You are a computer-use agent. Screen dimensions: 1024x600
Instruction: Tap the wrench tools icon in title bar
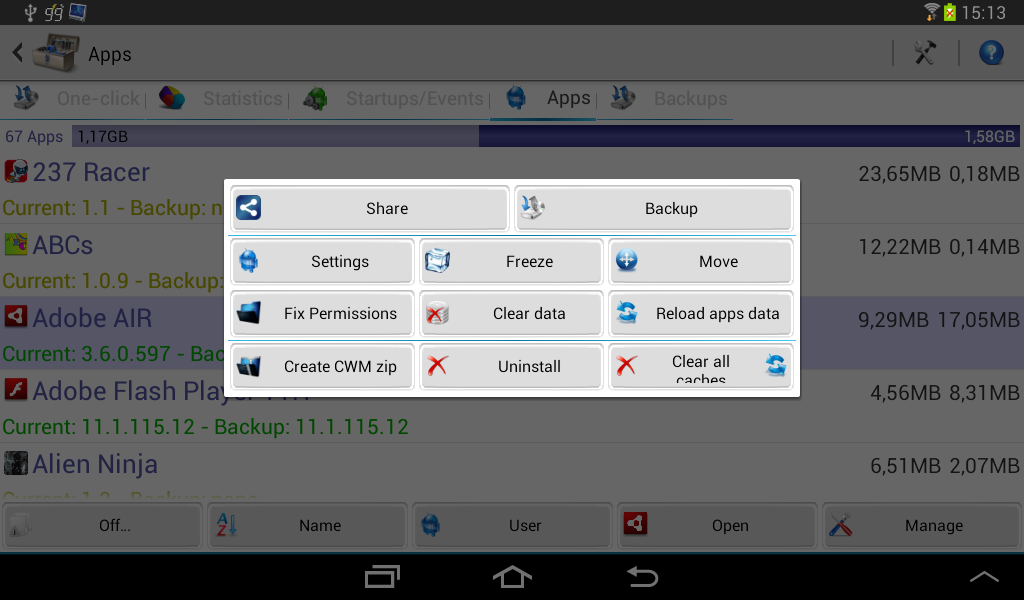pyautogui.click(x=925, y=53)
